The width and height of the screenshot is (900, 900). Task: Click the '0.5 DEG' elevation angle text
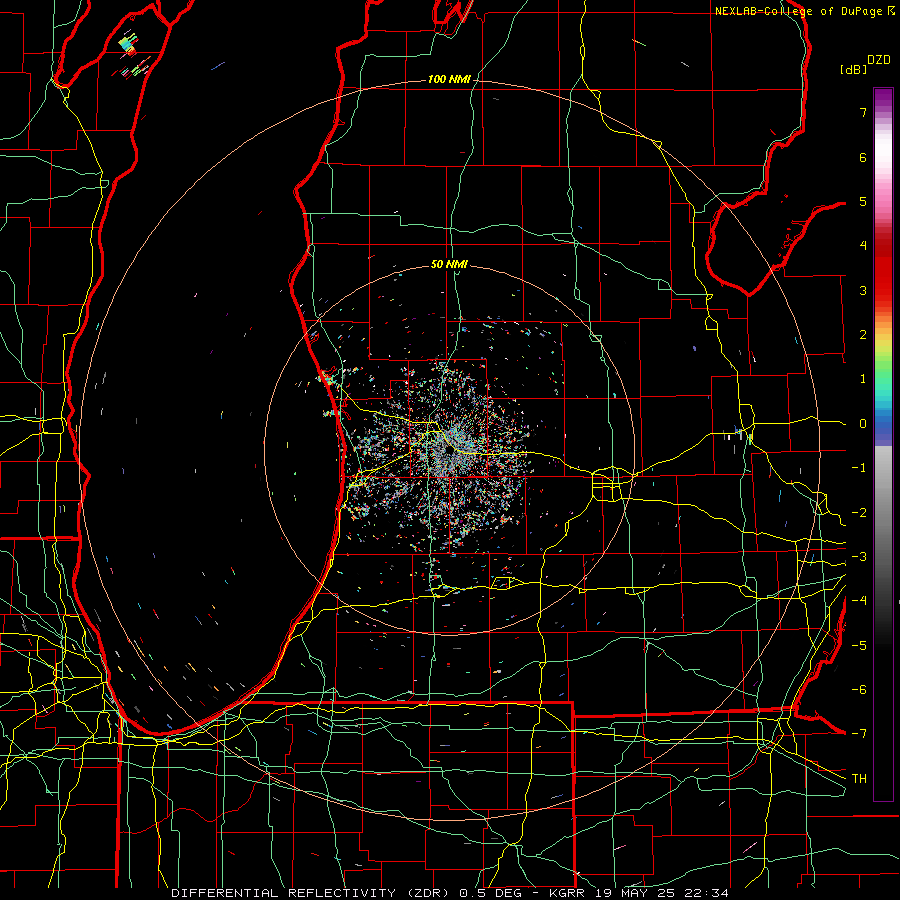coord(490,893)
